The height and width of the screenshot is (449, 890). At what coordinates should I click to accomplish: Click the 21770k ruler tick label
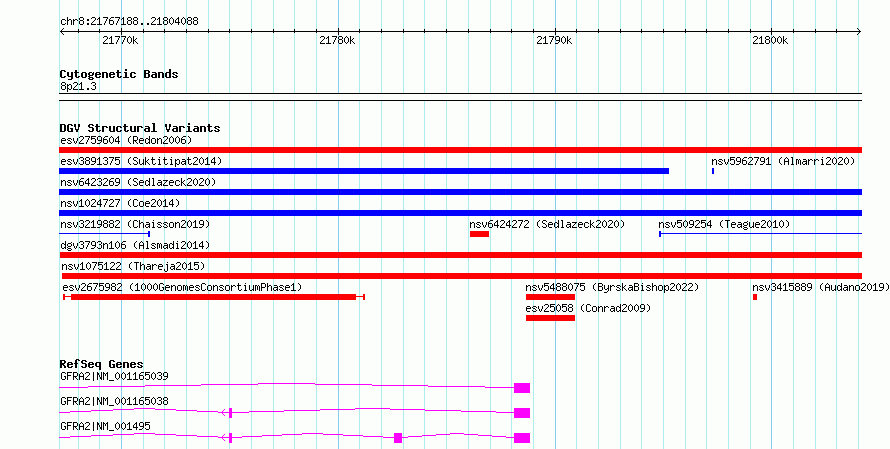point(120,40)
